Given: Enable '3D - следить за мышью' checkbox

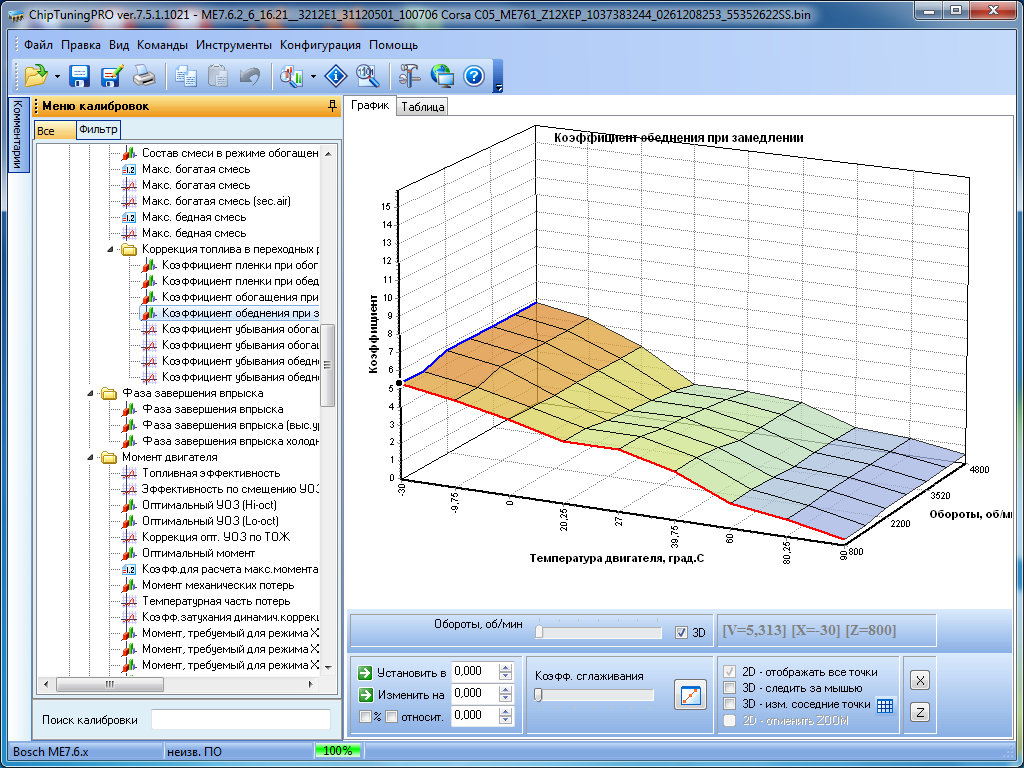Looking at the screenshot, I should [x=727, y=688].
